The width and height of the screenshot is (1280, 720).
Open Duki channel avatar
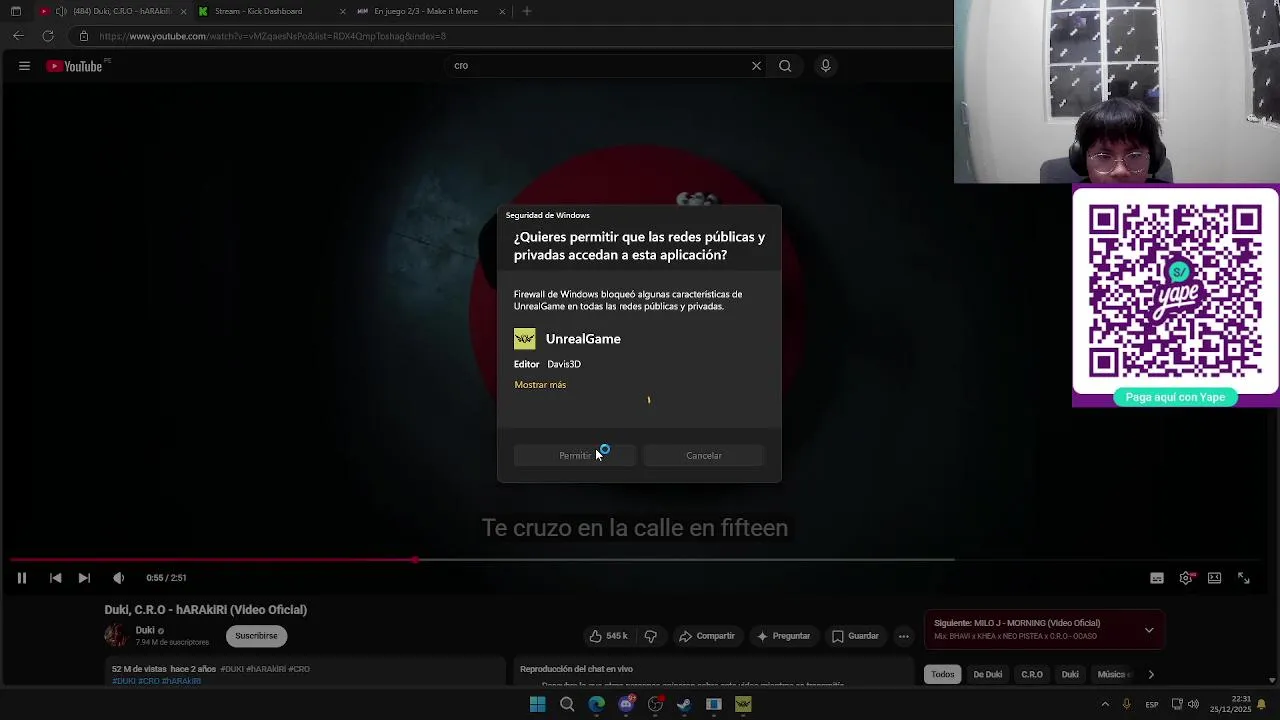[116, 635]
